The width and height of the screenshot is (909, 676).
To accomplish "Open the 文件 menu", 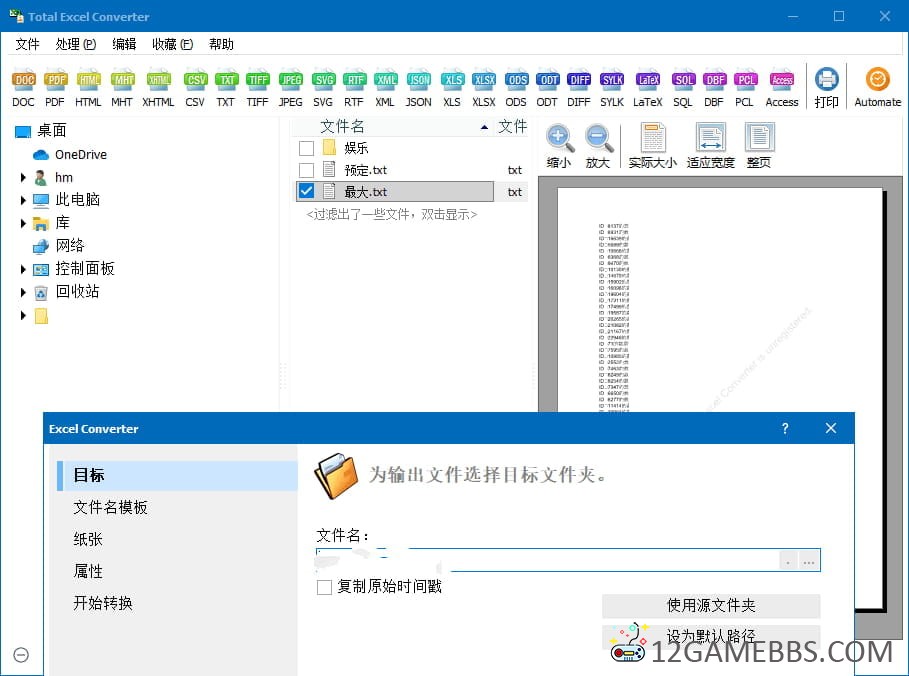I will [27, 44].
